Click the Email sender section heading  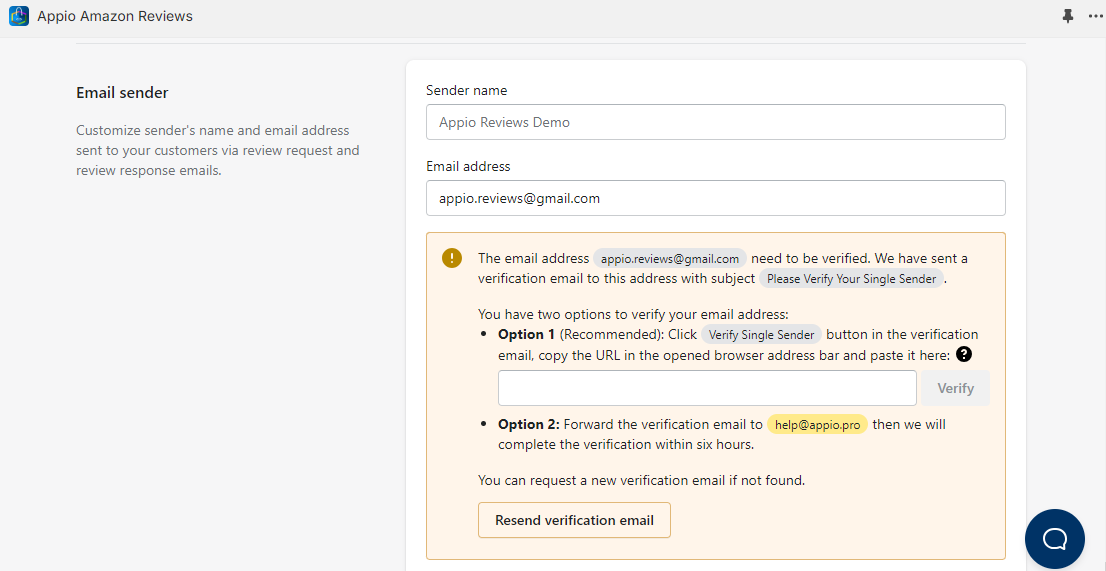tap(122, 93)
